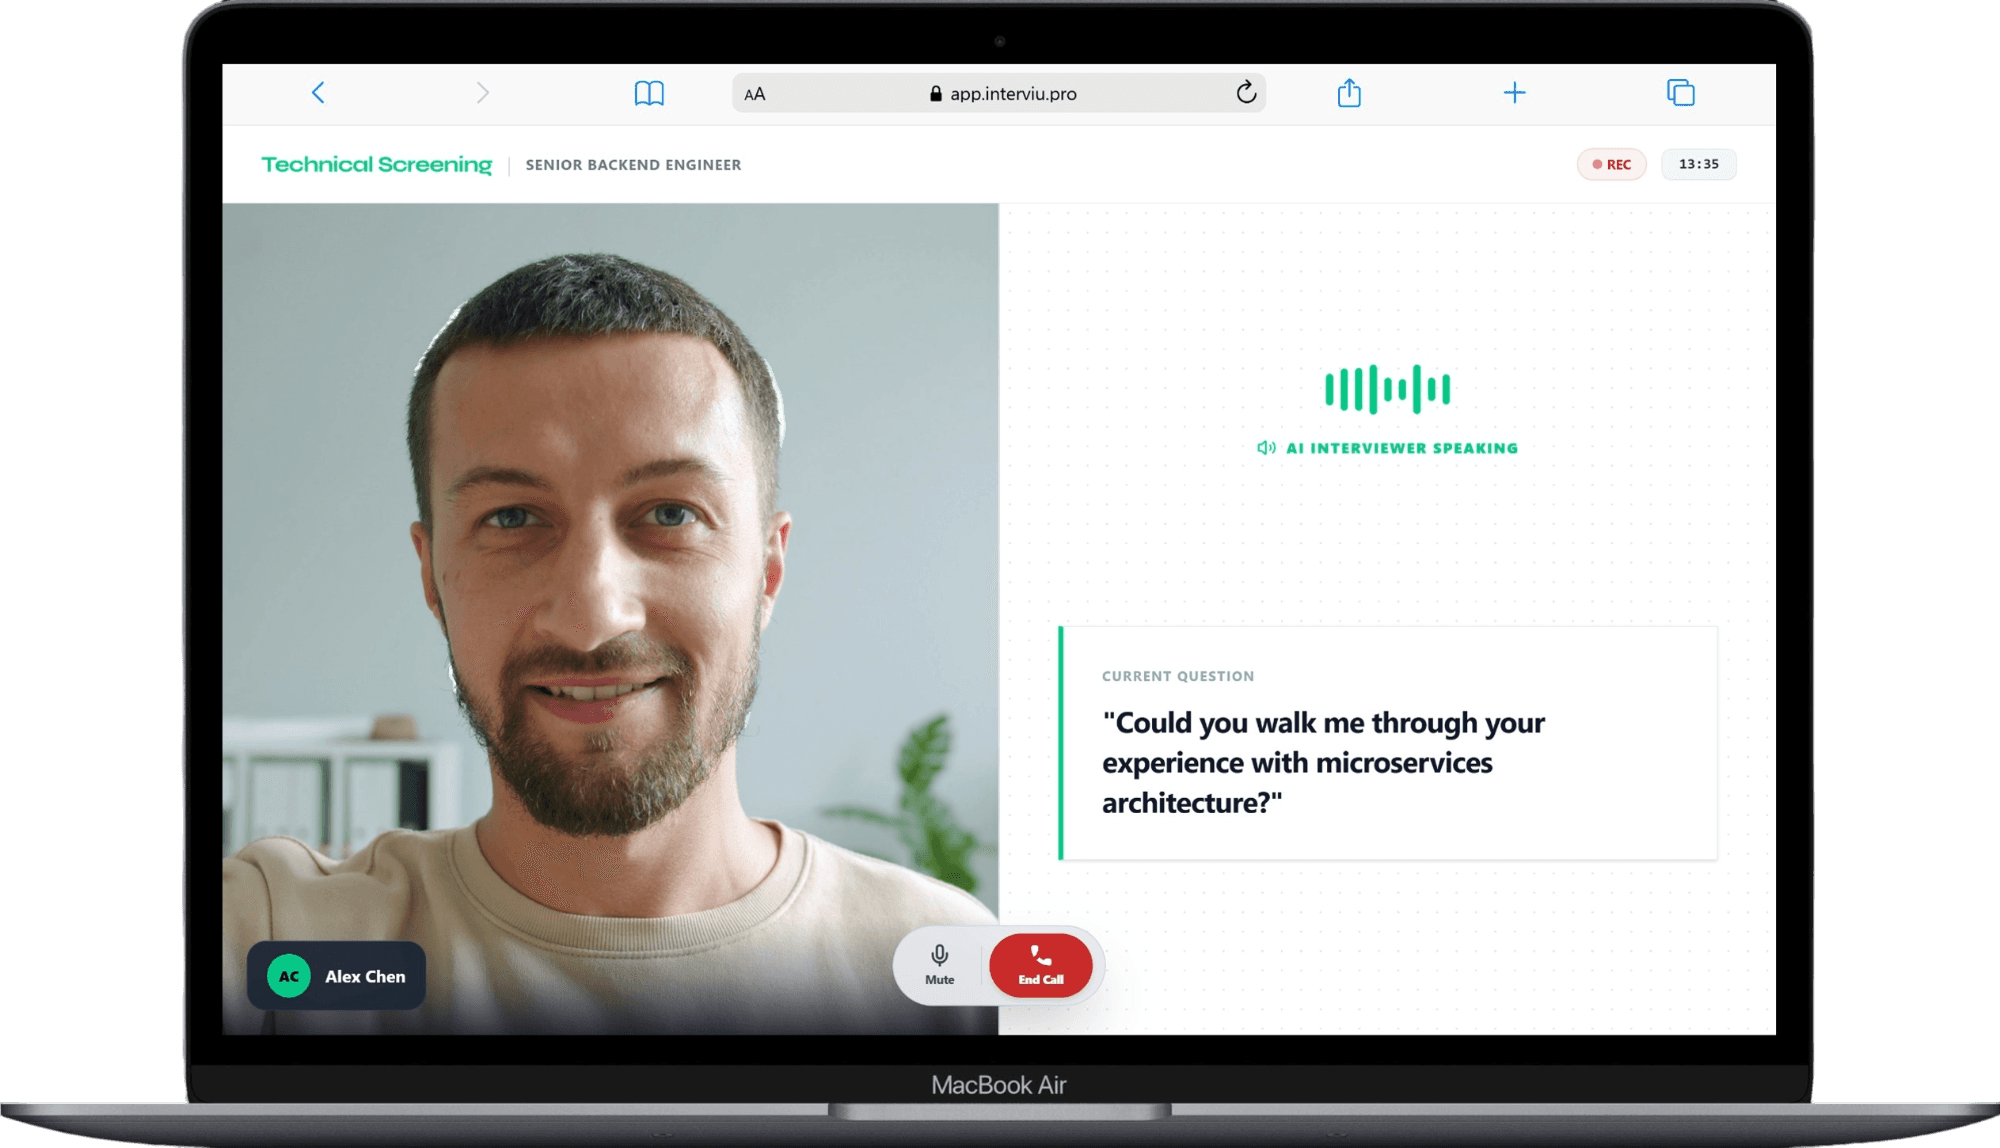Open the Safari share icon
This screenshot has height=1148, width=2000.
pos(1349,92)
